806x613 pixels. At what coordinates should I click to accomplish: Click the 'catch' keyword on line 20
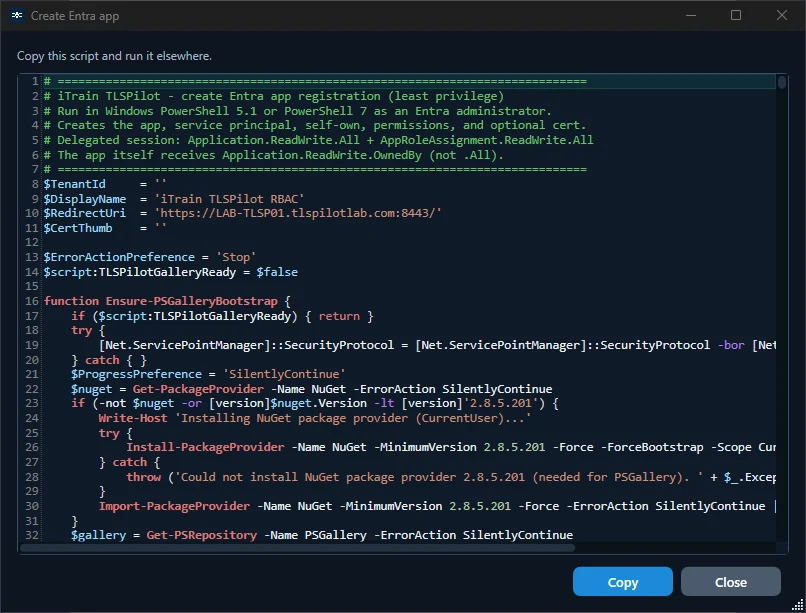click(x=102, y=360)
